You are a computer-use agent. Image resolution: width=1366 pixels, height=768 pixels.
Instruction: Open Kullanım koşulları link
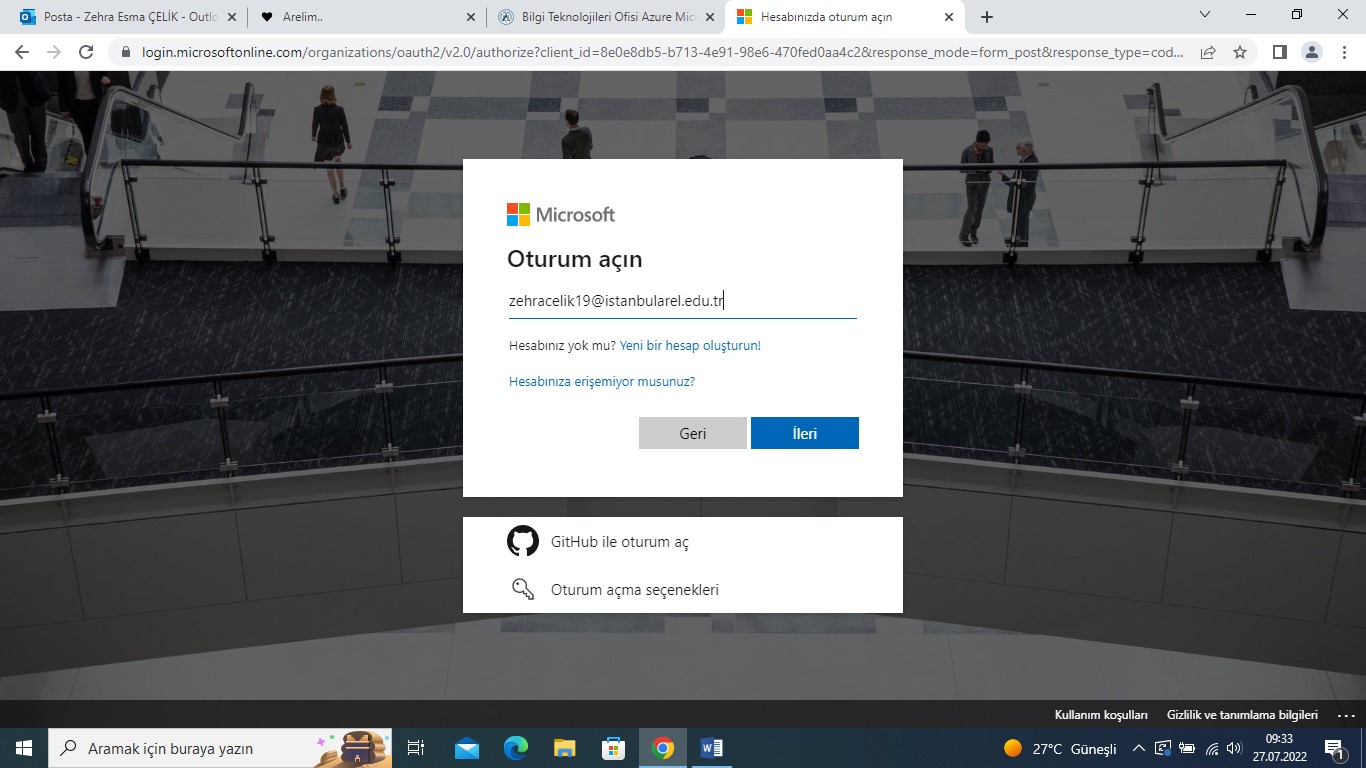1101,715
